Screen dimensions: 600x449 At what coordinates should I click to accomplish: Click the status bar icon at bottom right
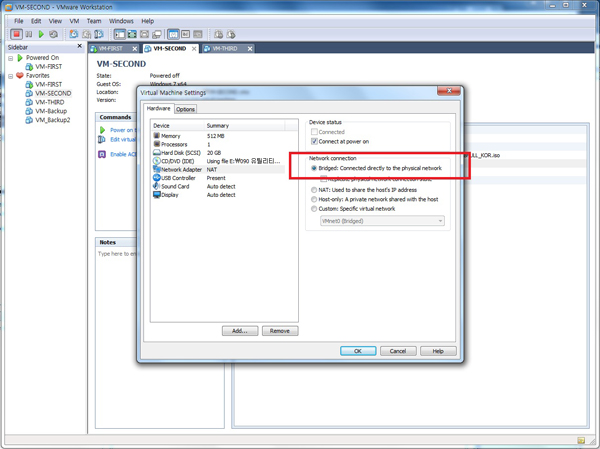581,440
